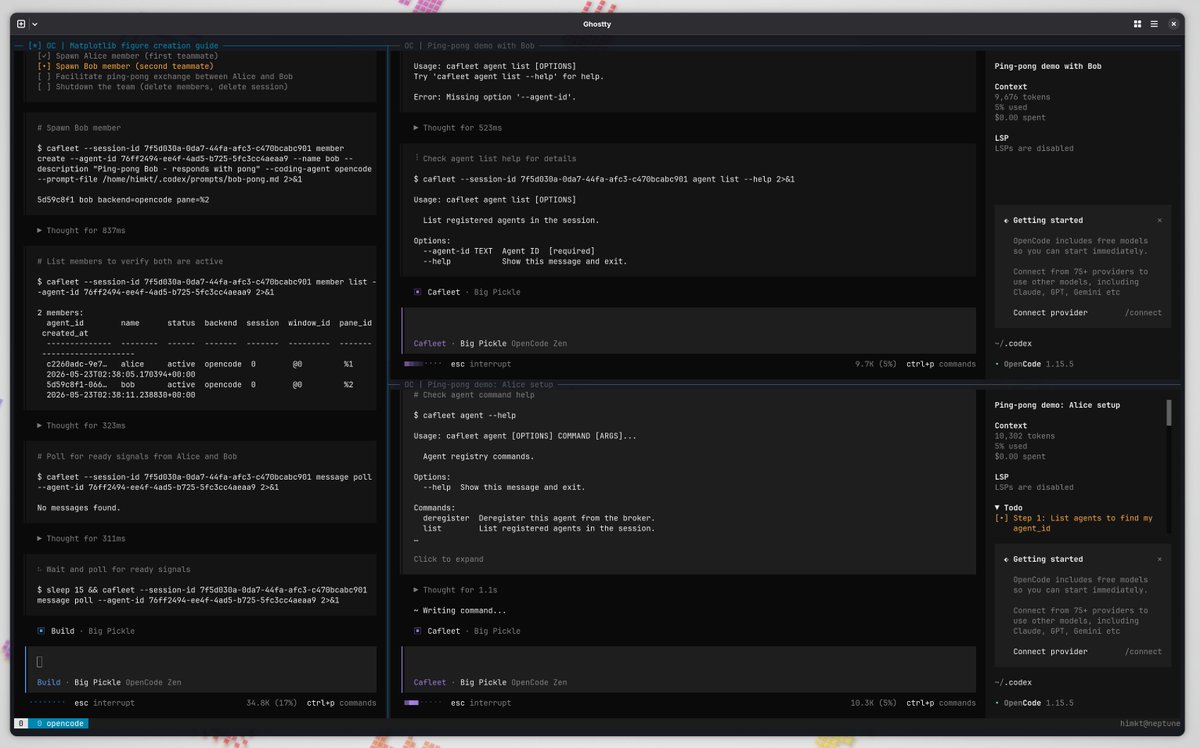Click bullet icon beside Getting started in Bob sidebar
This screenshot has height=748, width=1200.
point(1006,220)
